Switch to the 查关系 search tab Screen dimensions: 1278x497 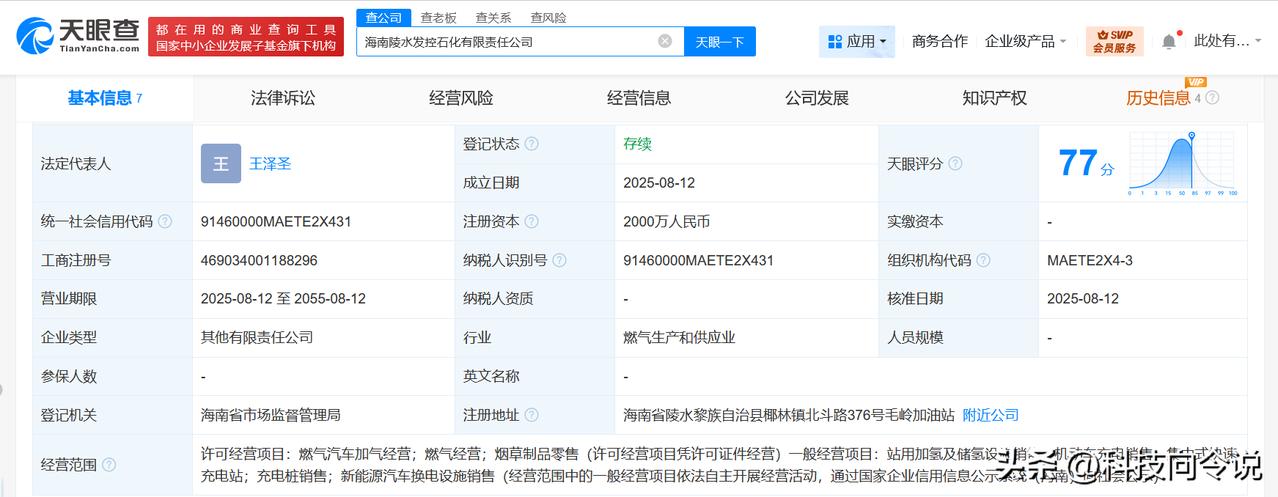pyautogui.click(x=493, y=17)
